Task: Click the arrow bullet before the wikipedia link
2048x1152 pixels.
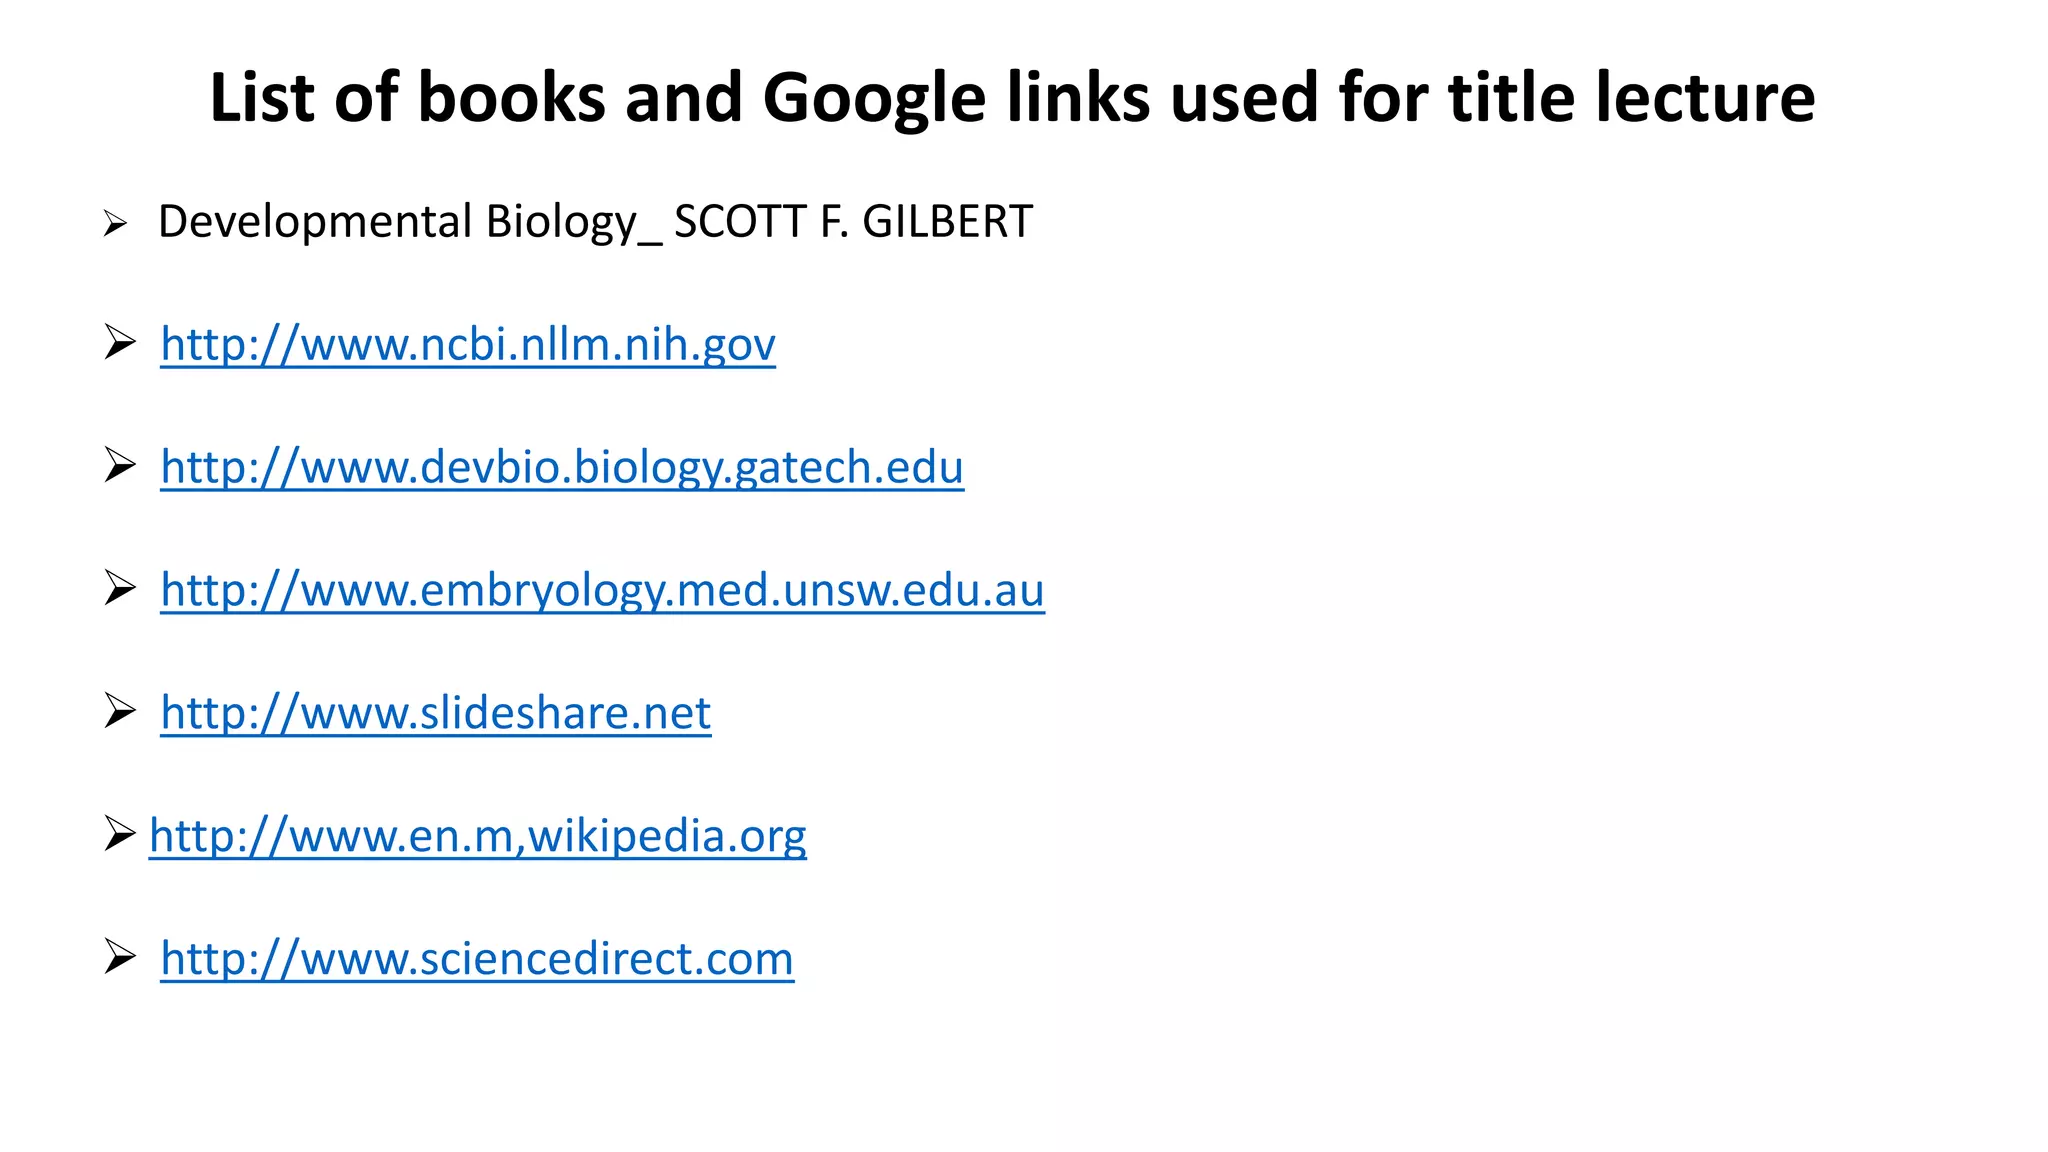Action: [119, 834]
